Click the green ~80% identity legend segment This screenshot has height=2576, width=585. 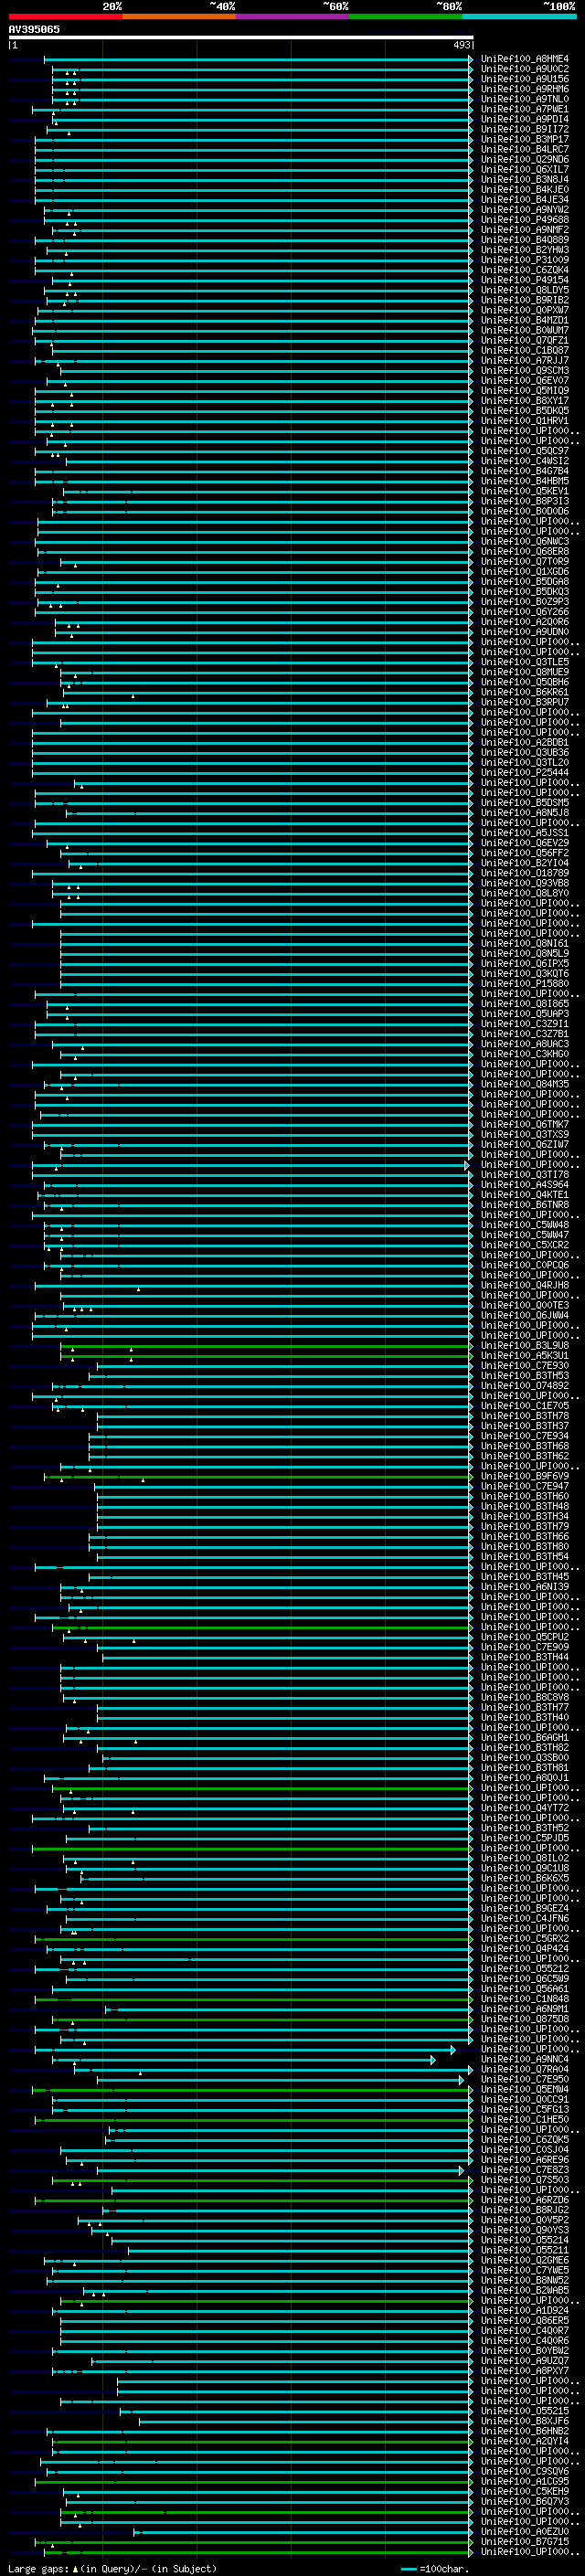coord(405,16)
